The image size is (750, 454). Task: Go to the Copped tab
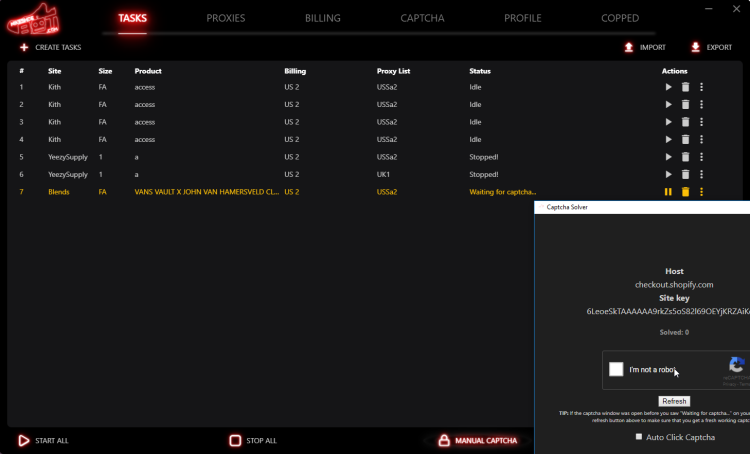pyautogui.click(x=620, y=18)
